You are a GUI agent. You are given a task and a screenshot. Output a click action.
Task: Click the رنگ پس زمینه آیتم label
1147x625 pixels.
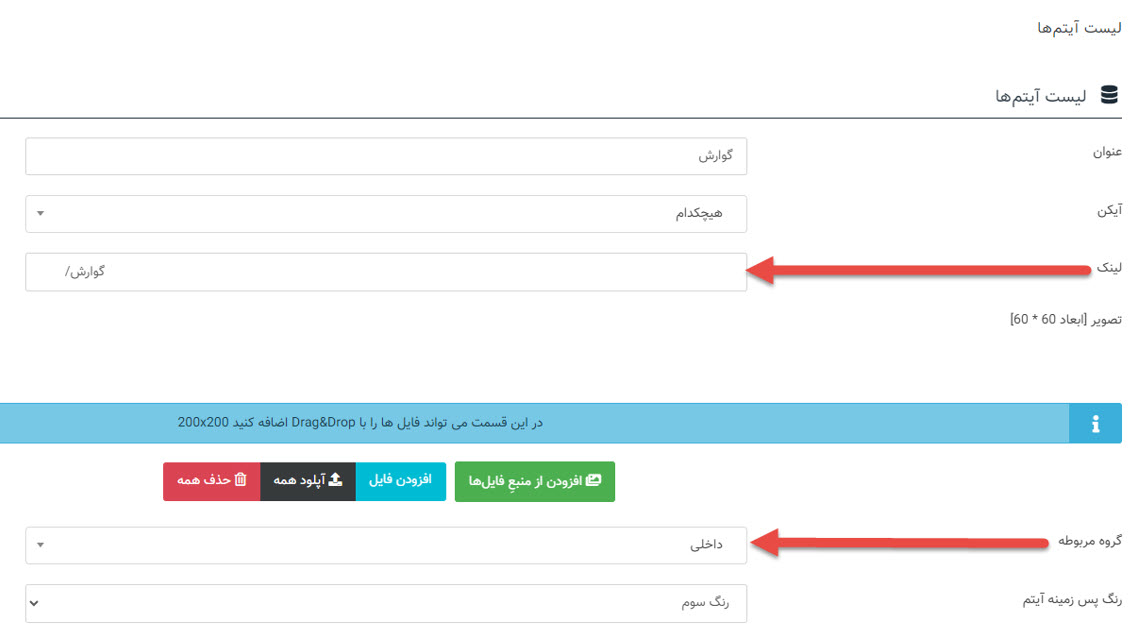[x=1071, y=600]
